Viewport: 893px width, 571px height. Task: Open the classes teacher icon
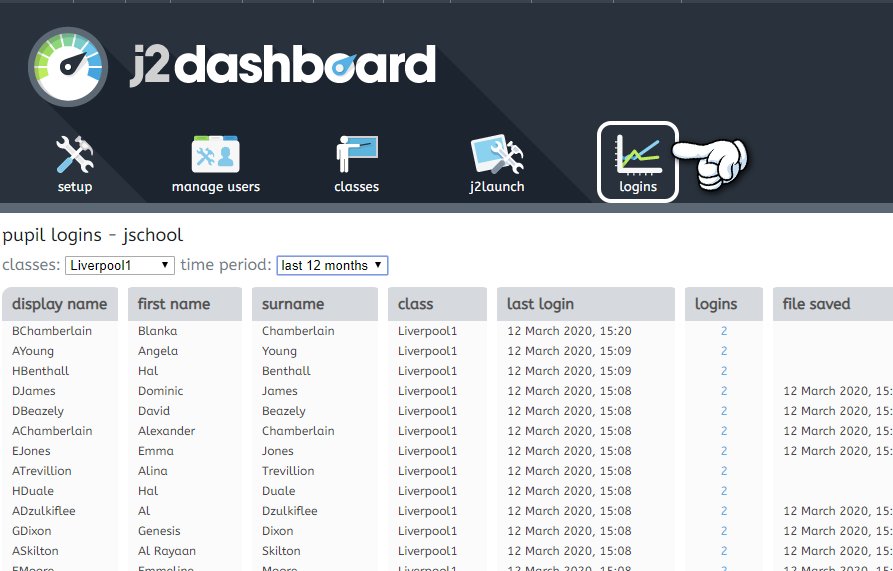(x=357, y=154)
